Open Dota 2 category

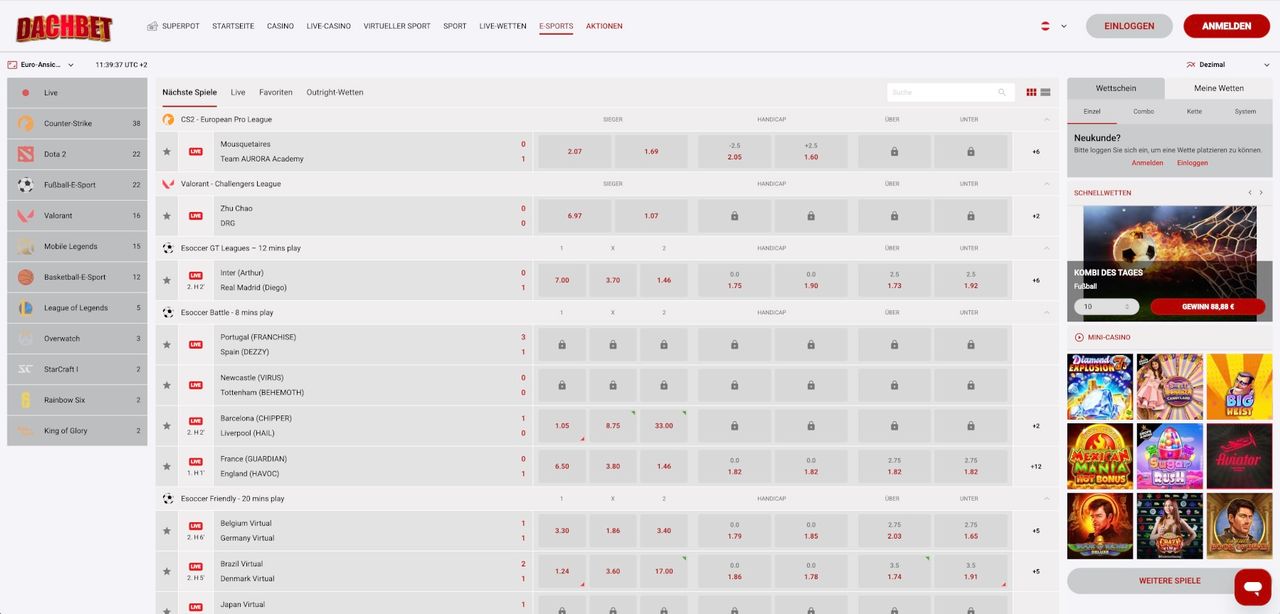(x=77, y=154)
